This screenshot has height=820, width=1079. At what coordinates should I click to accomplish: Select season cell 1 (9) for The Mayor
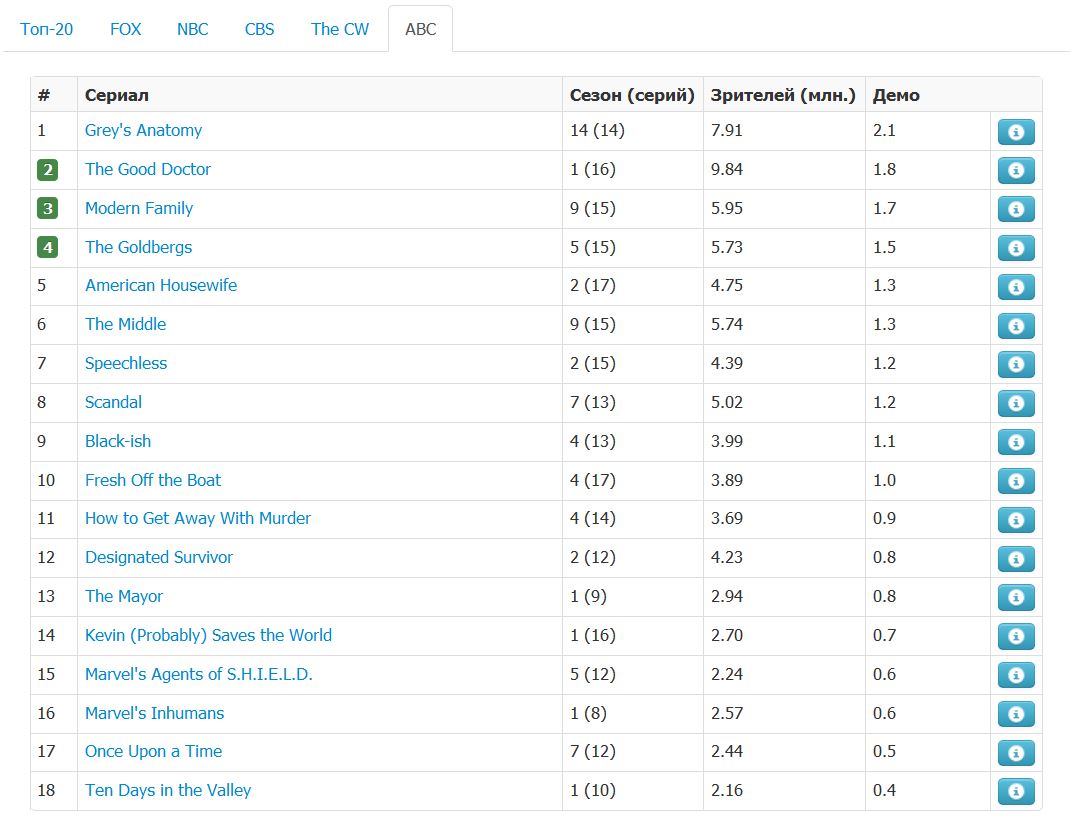(x=588, y=596)
